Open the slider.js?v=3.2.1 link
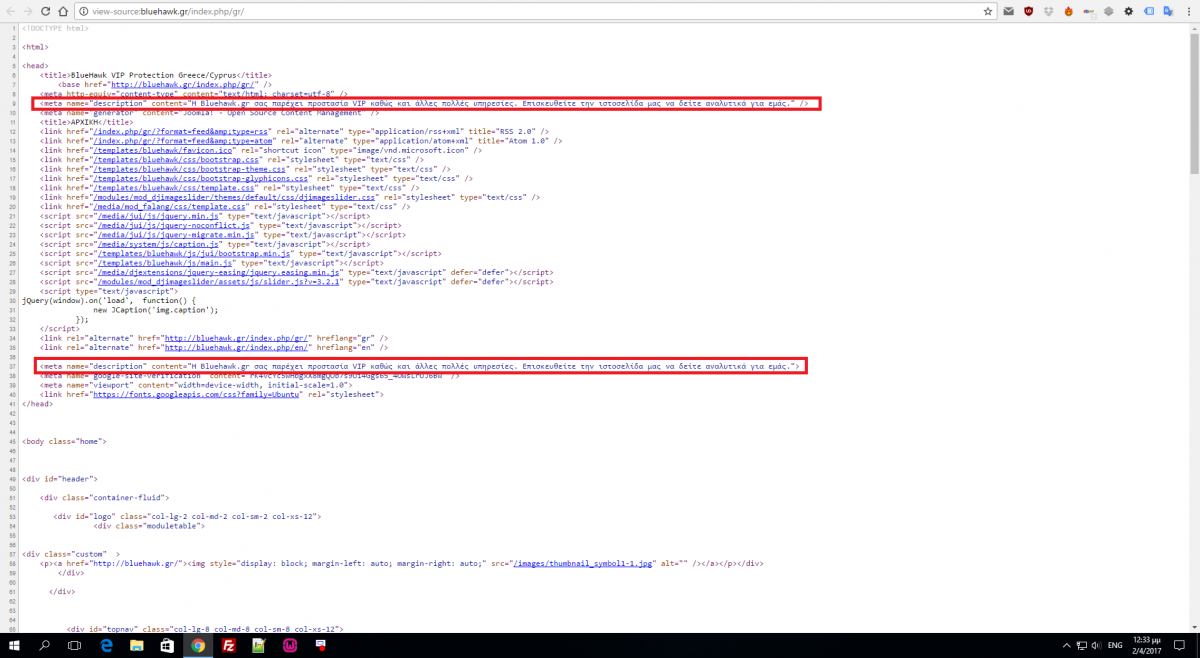The width and height of the screenshot is (1200, 658). pos(220,282)
